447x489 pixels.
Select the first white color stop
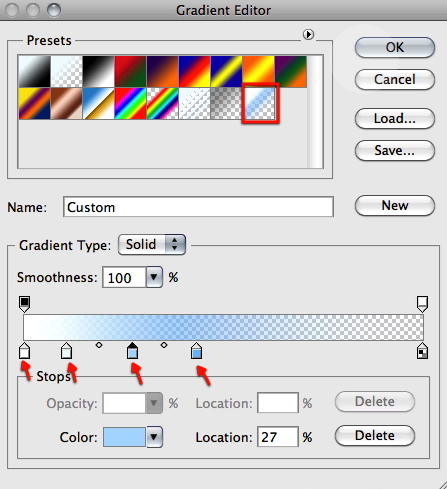tap(24, 350)
